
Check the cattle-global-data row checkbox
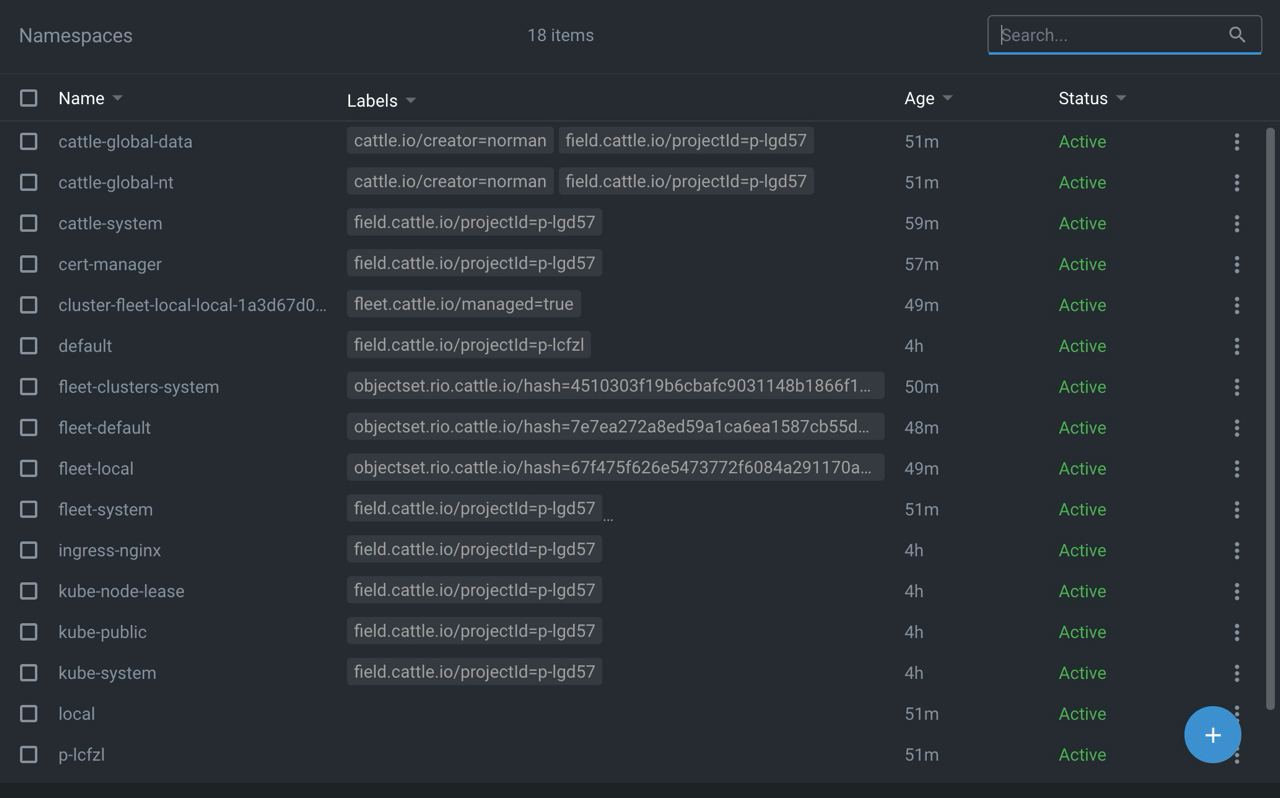[x=29, y=142]
